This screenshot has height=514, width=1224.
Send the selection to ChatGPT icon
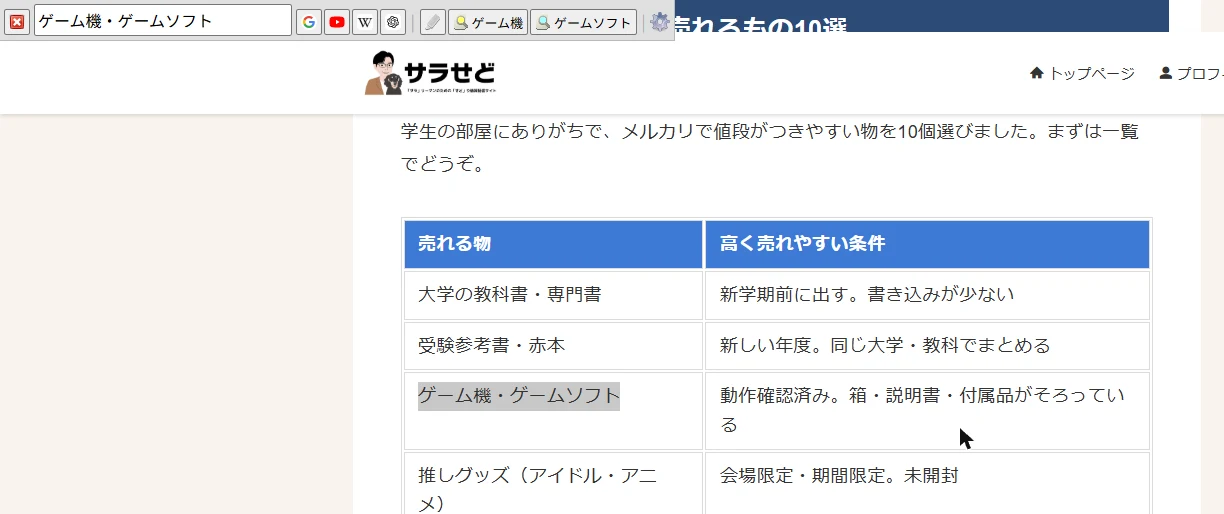pyautogui.click(x=393, y=22)
